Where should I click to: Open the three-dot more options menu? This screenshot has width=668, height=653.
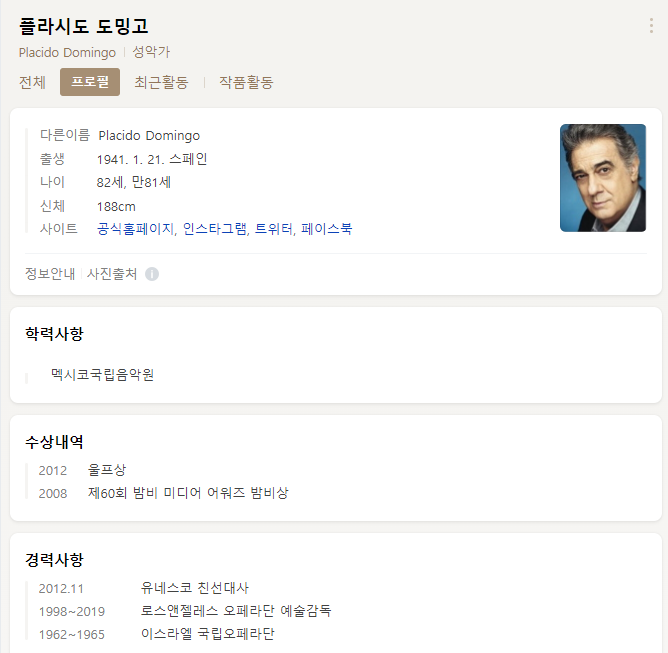651,26
